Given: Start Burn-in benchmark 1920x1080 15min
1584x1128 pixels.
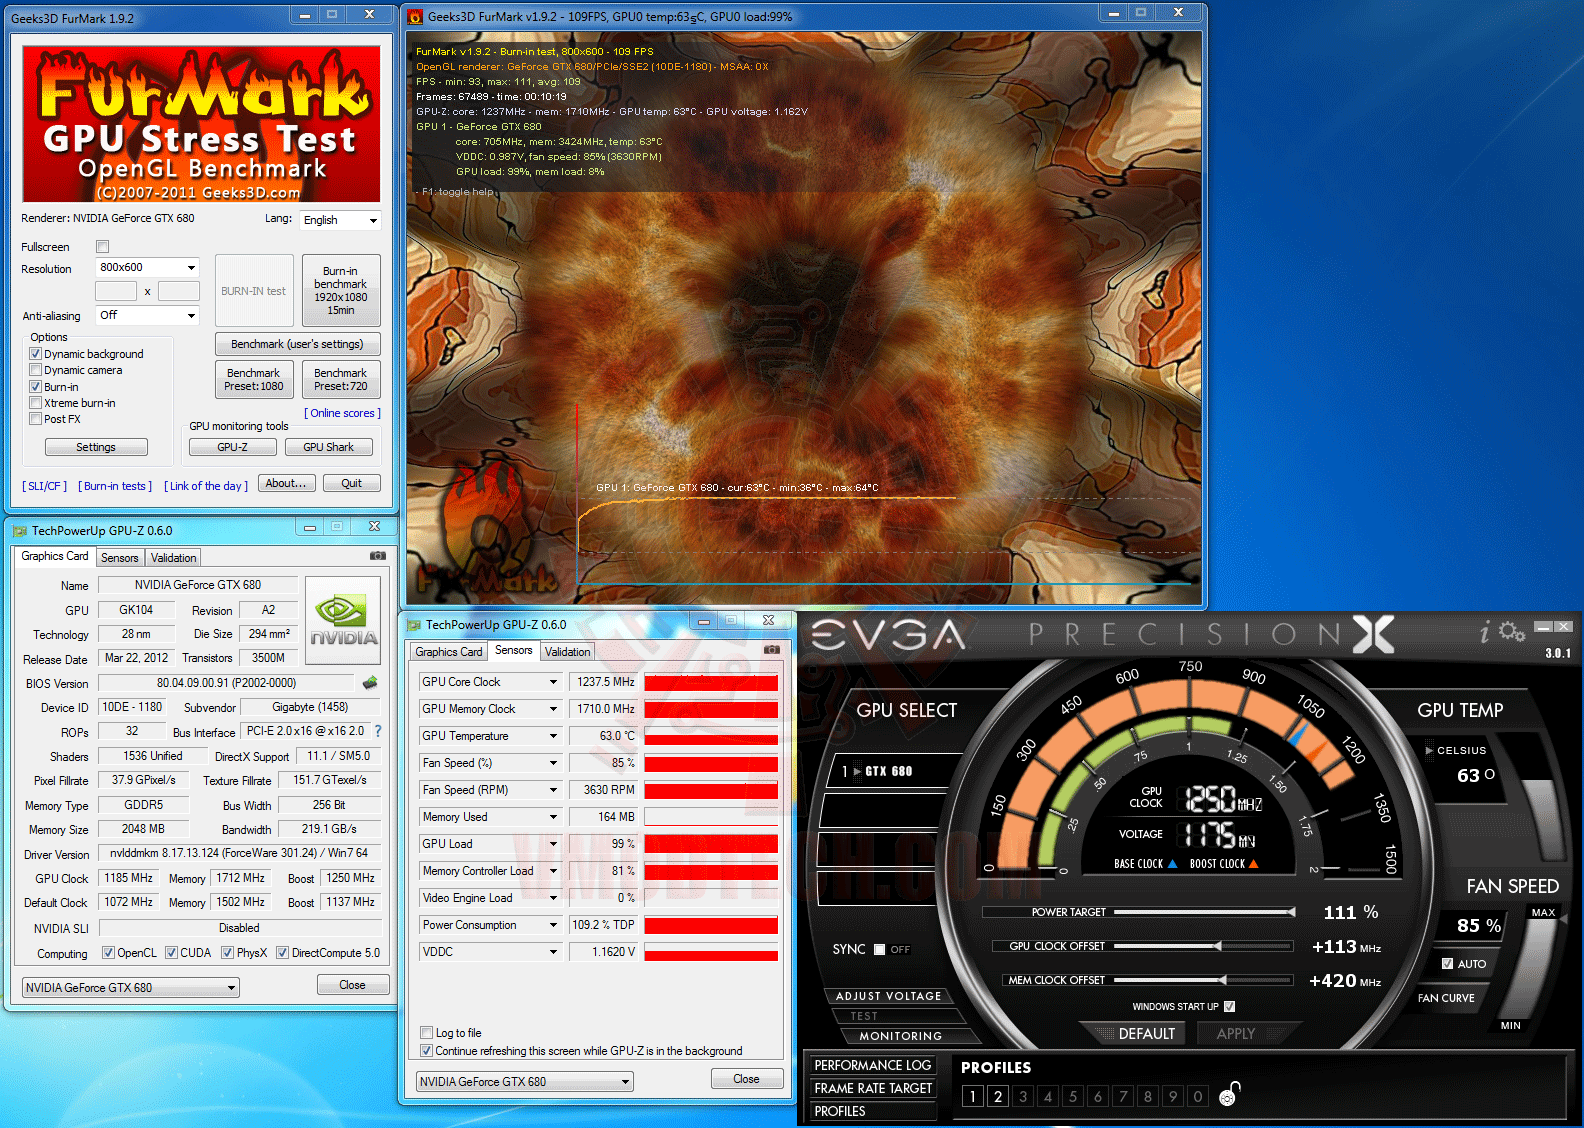Looking at the screenshot, I should (341, 290).
